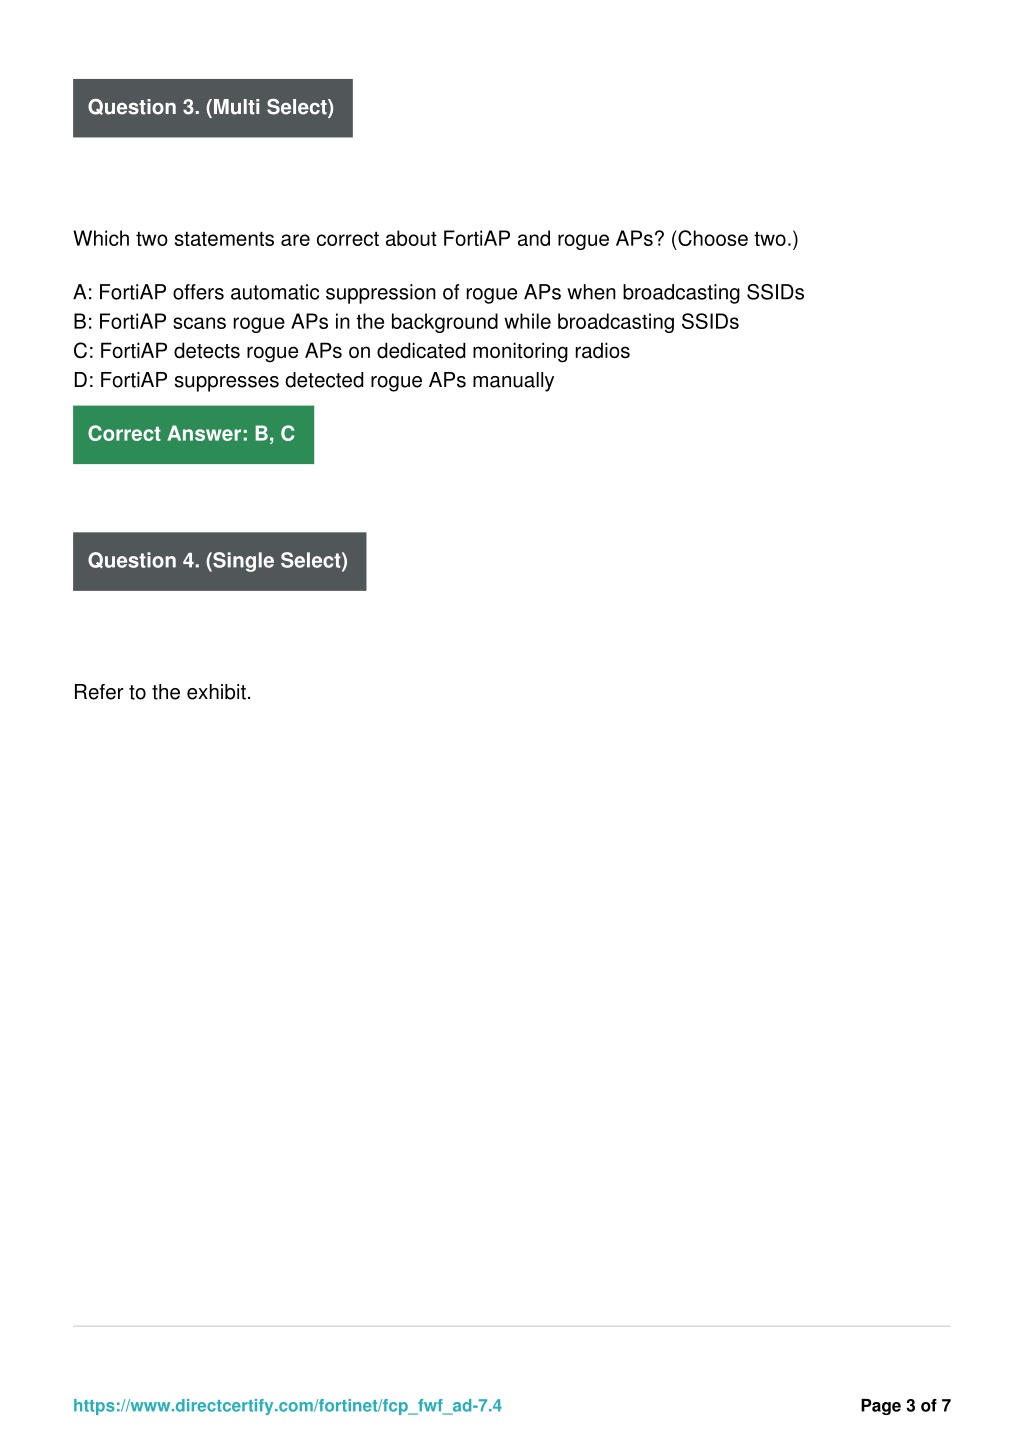1024x1448 pixels.
Task: Click the 'Page 3 of 7' indicator
Action: click(x=905, y=1405)
